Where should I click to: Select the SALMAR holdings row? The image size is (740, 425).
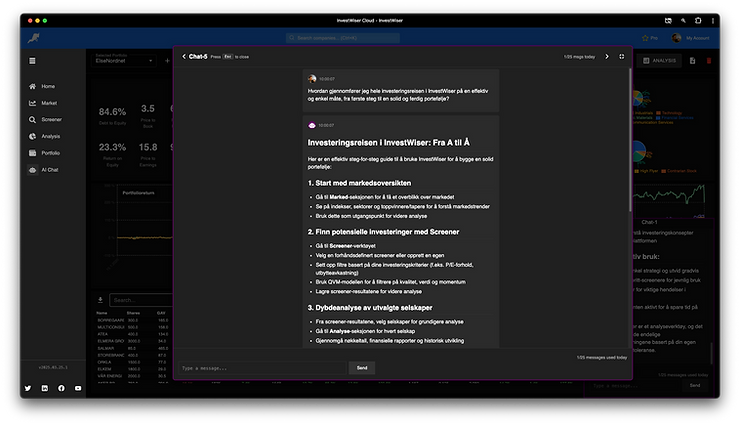134,348
